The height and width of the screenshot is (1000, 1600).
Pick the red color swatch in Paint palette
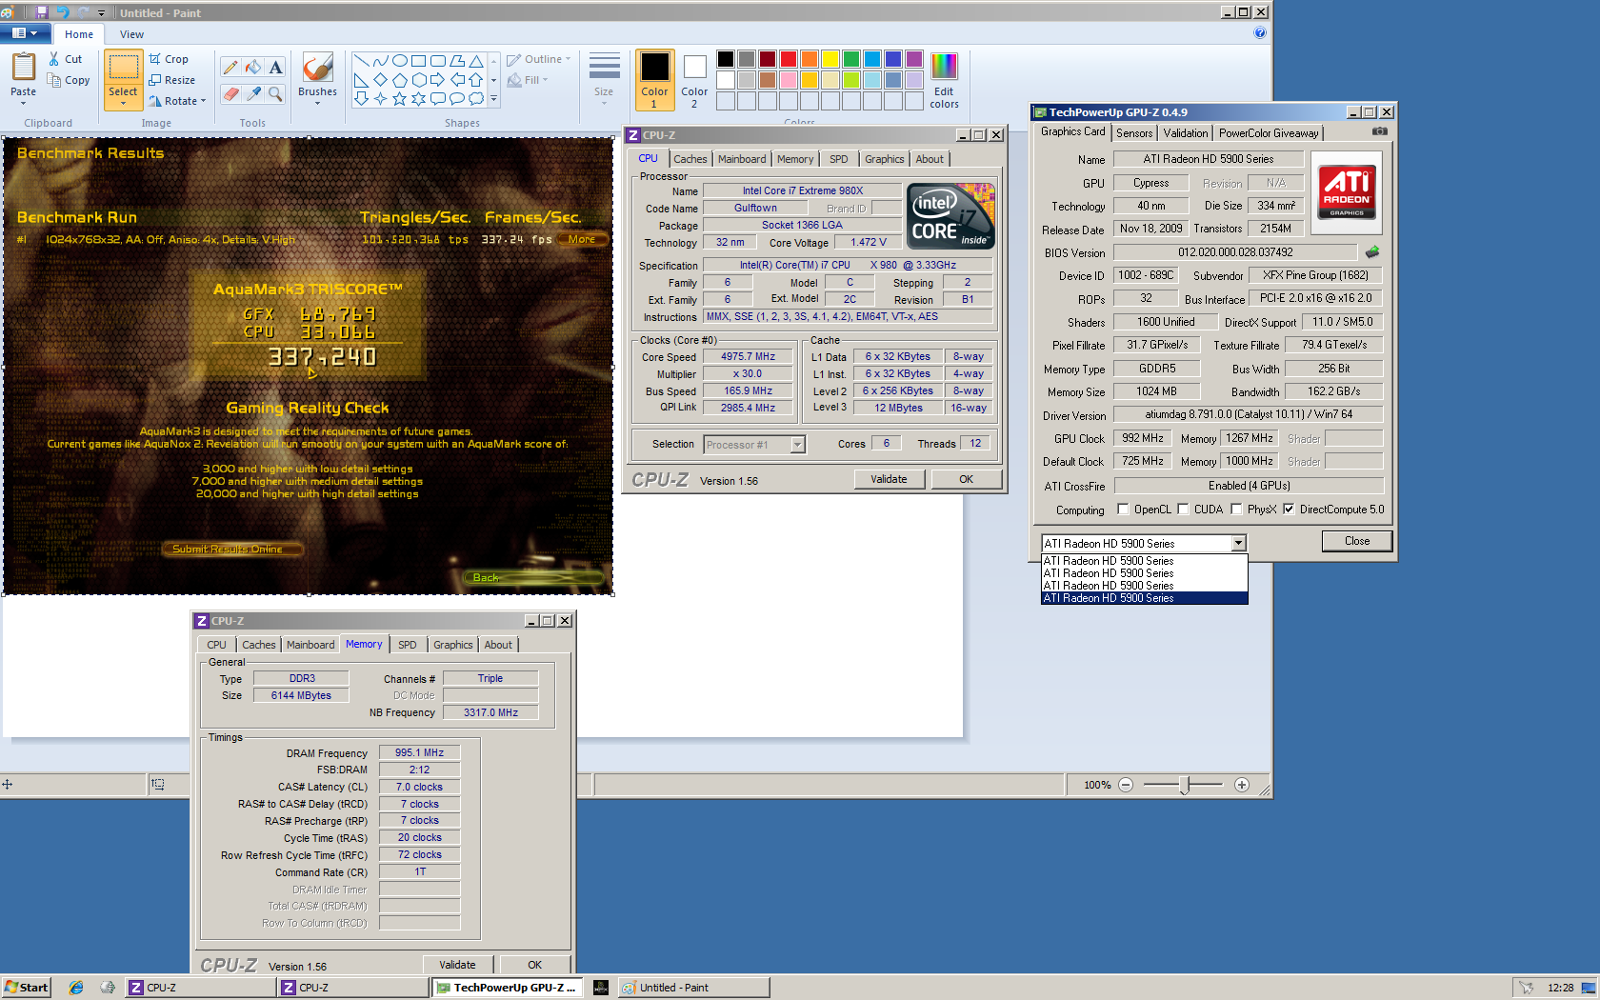click(788, 59)
